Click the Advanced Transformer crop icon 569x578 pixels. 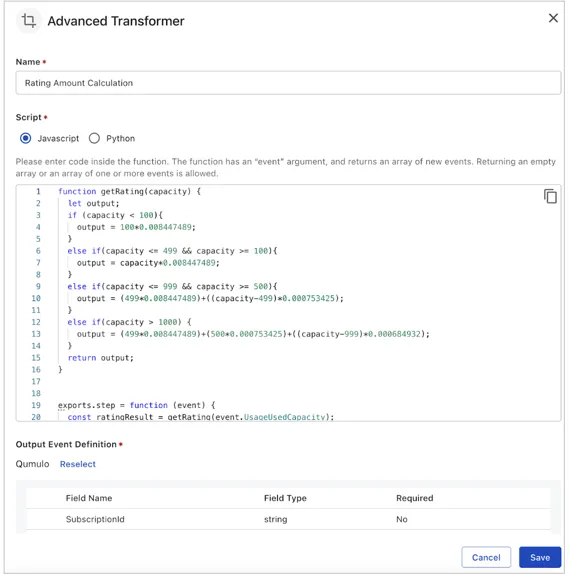coord(29,20)
